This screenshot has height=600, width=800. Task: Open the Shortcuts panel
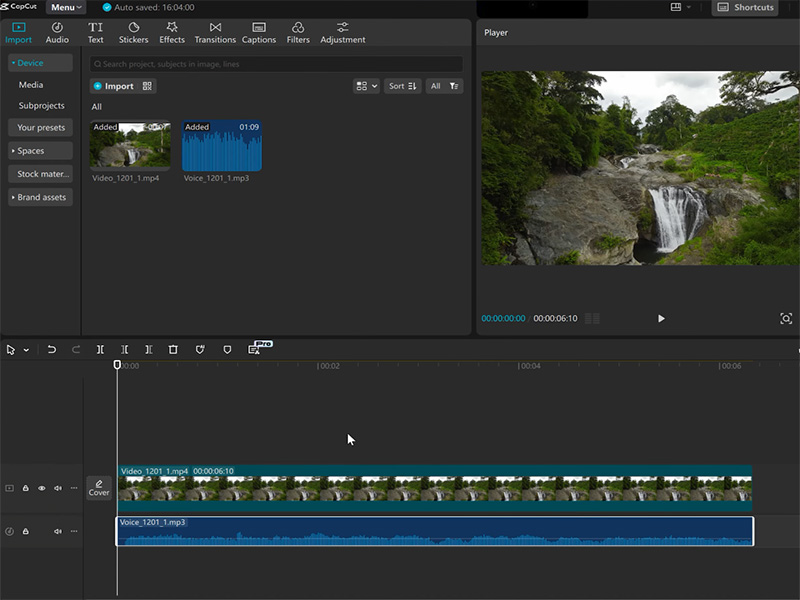(x=745, y=7)
